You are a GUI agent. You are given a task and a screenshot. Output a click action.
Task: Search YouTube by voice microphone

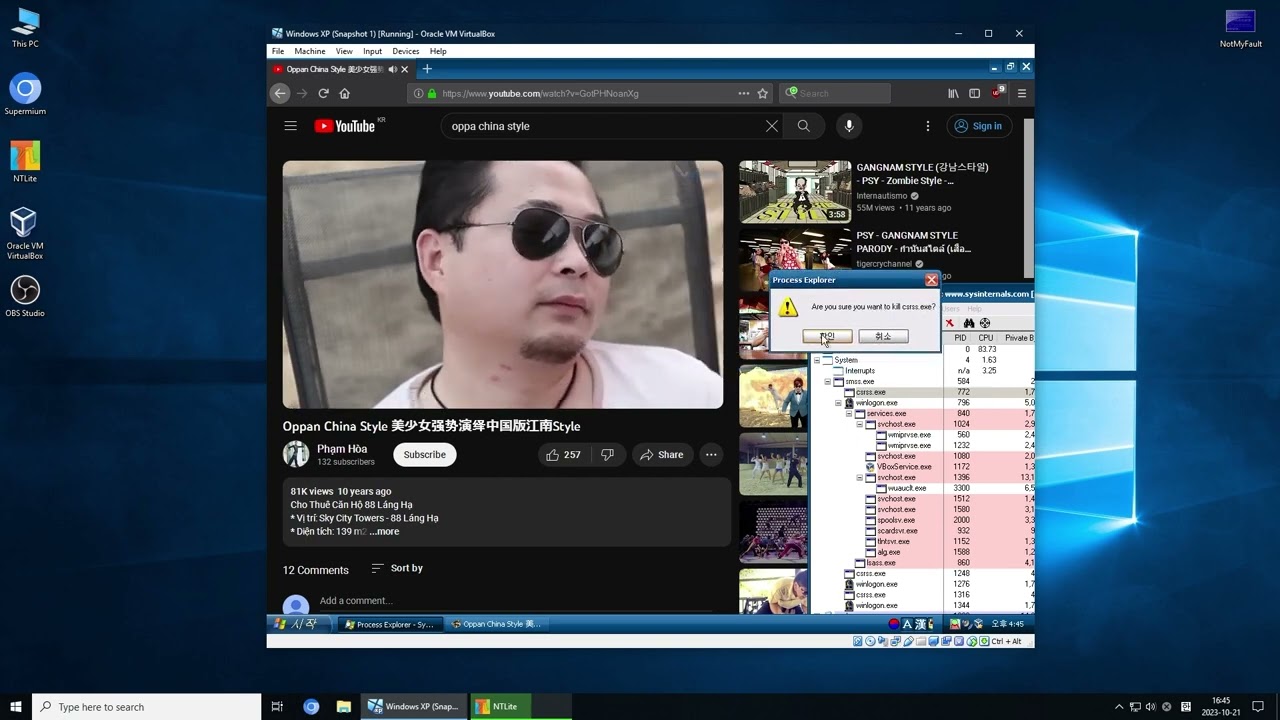tap(849, 126)
